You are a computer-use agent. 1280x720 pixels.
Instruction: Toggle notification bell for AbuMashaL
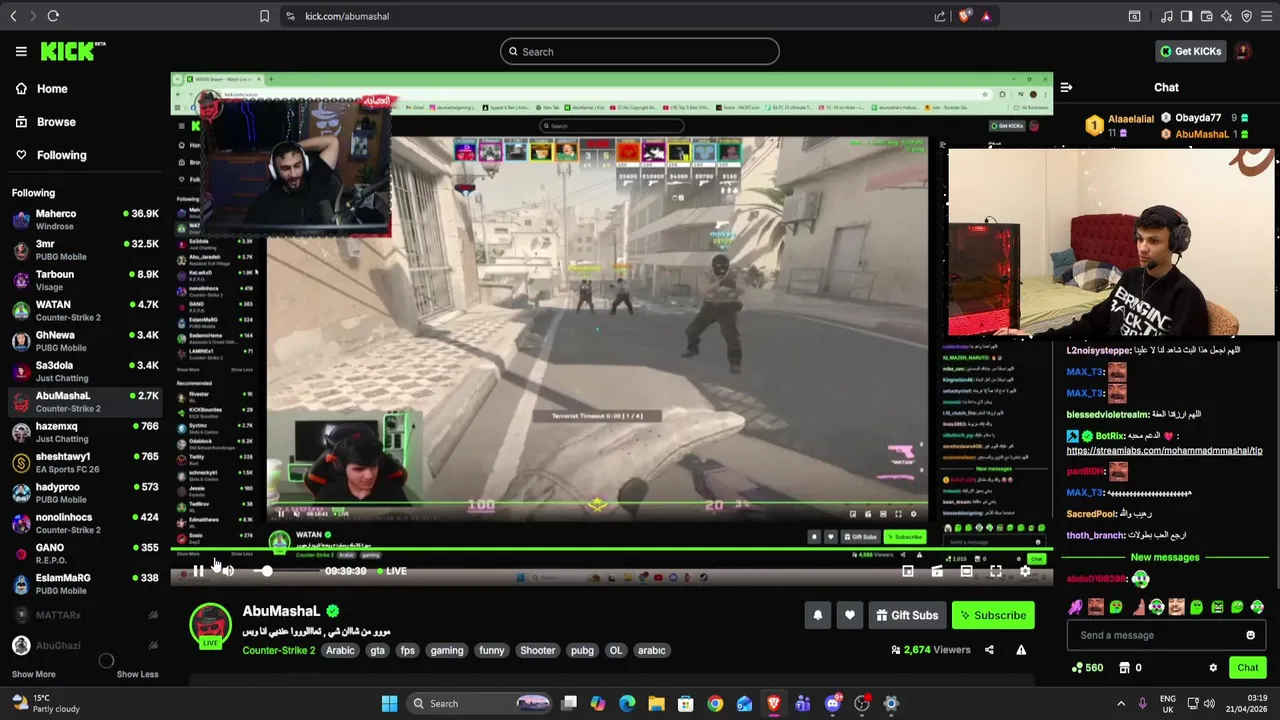pyautogui.click(x=818, y=615)
